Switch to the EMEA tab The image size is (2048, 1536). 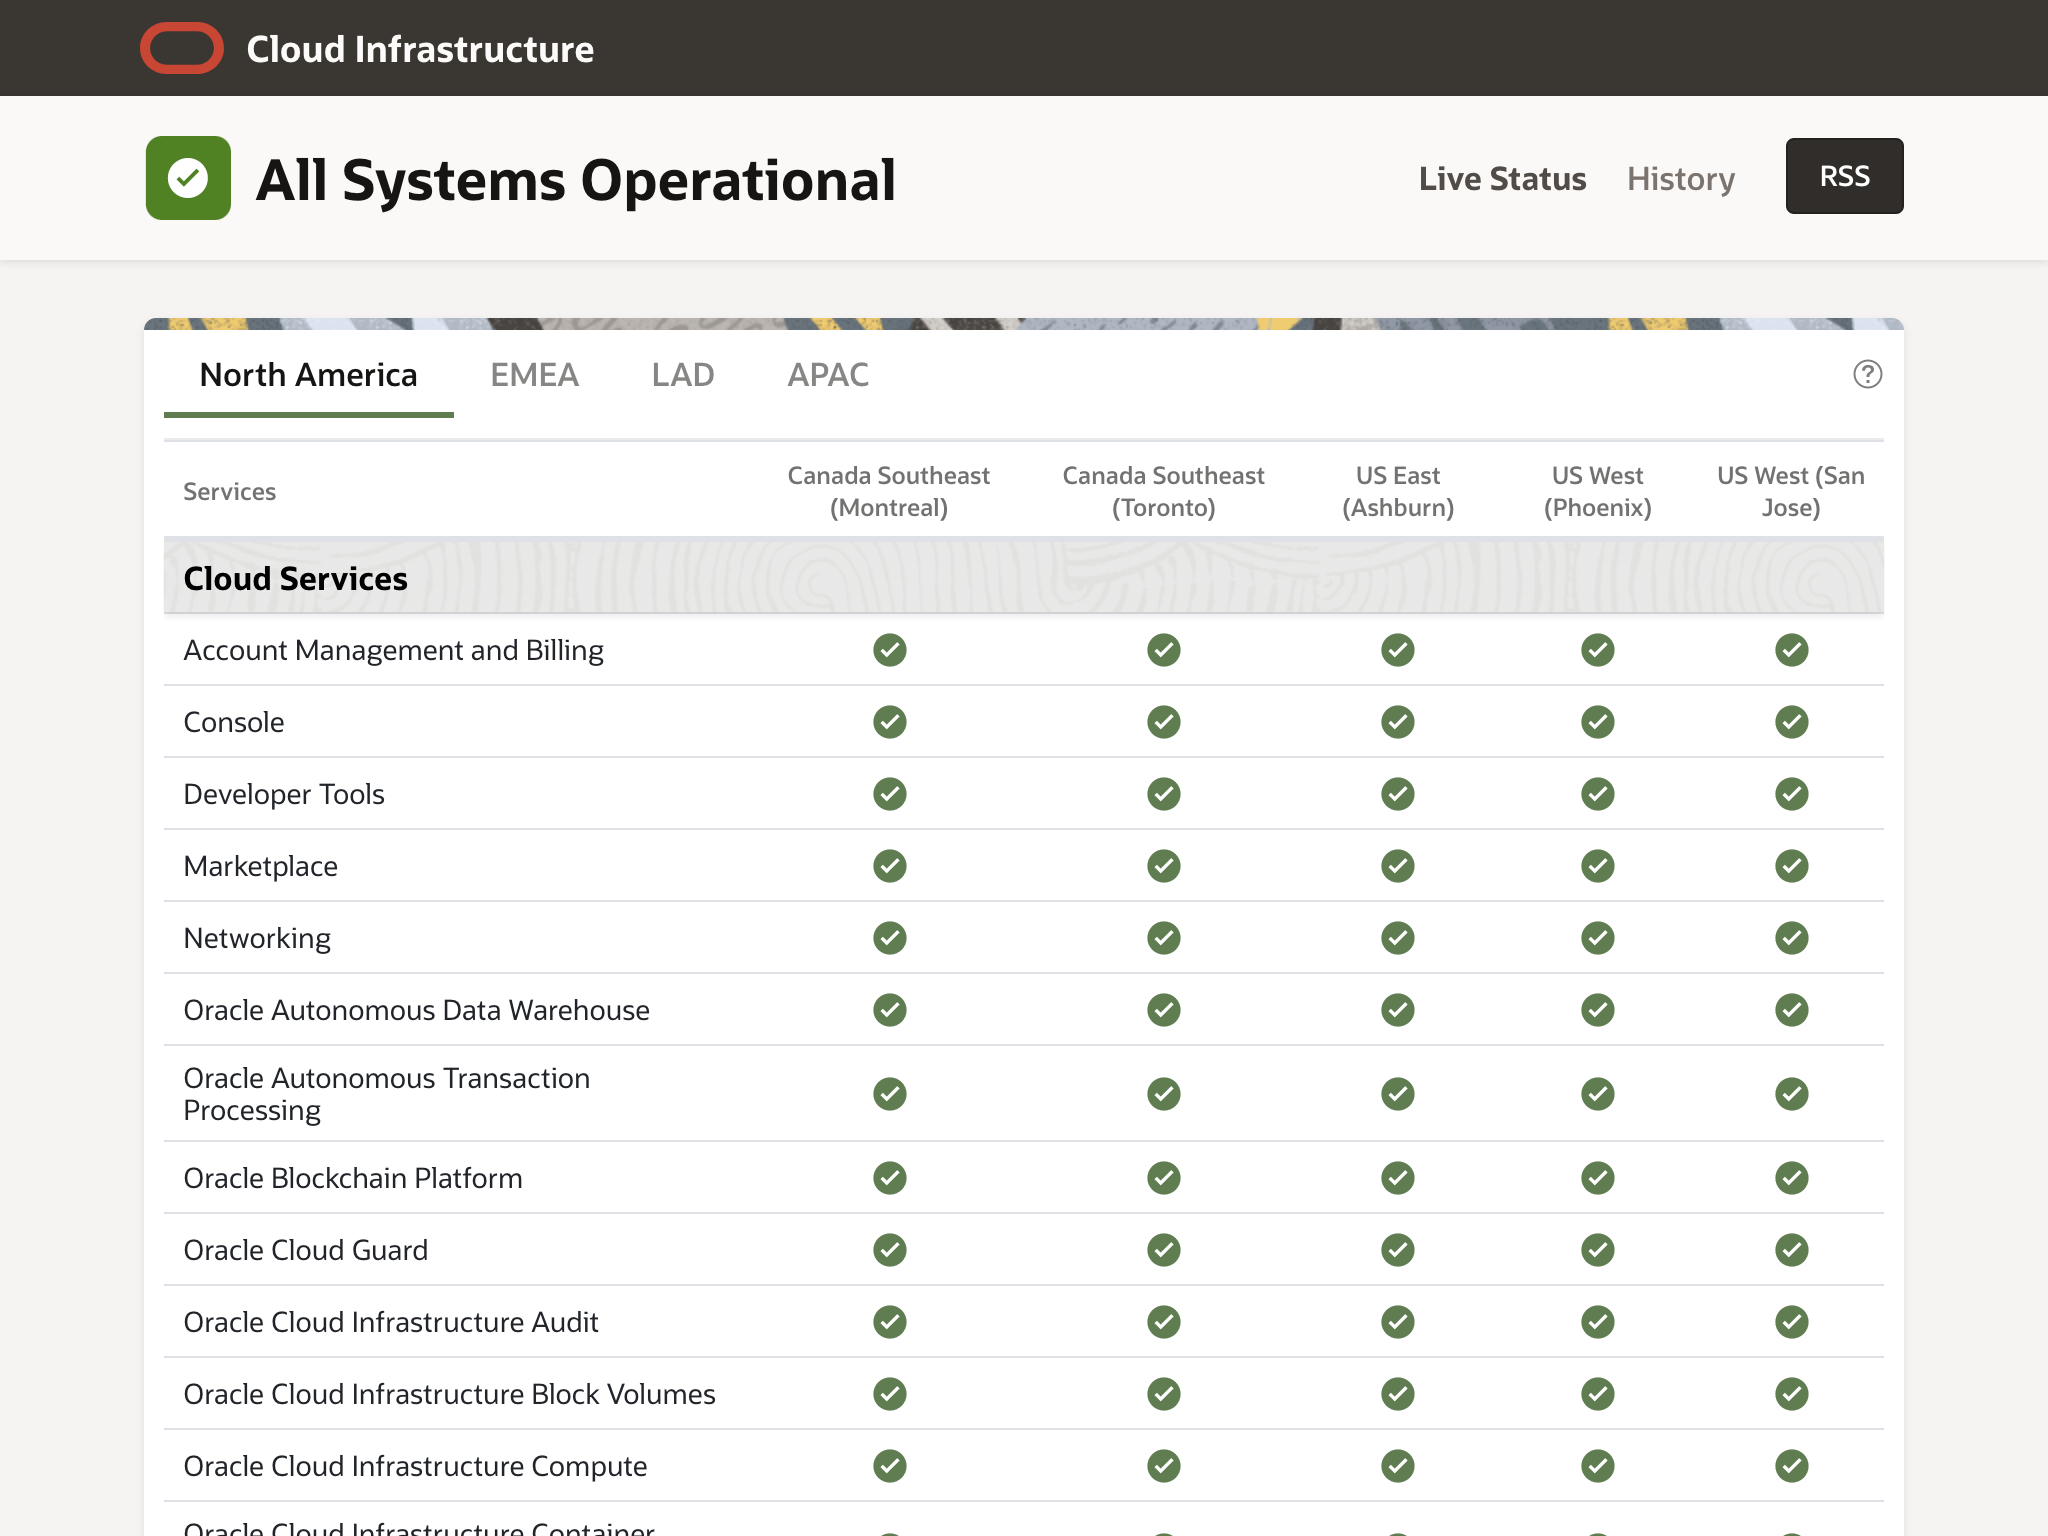tap(534, 375)
